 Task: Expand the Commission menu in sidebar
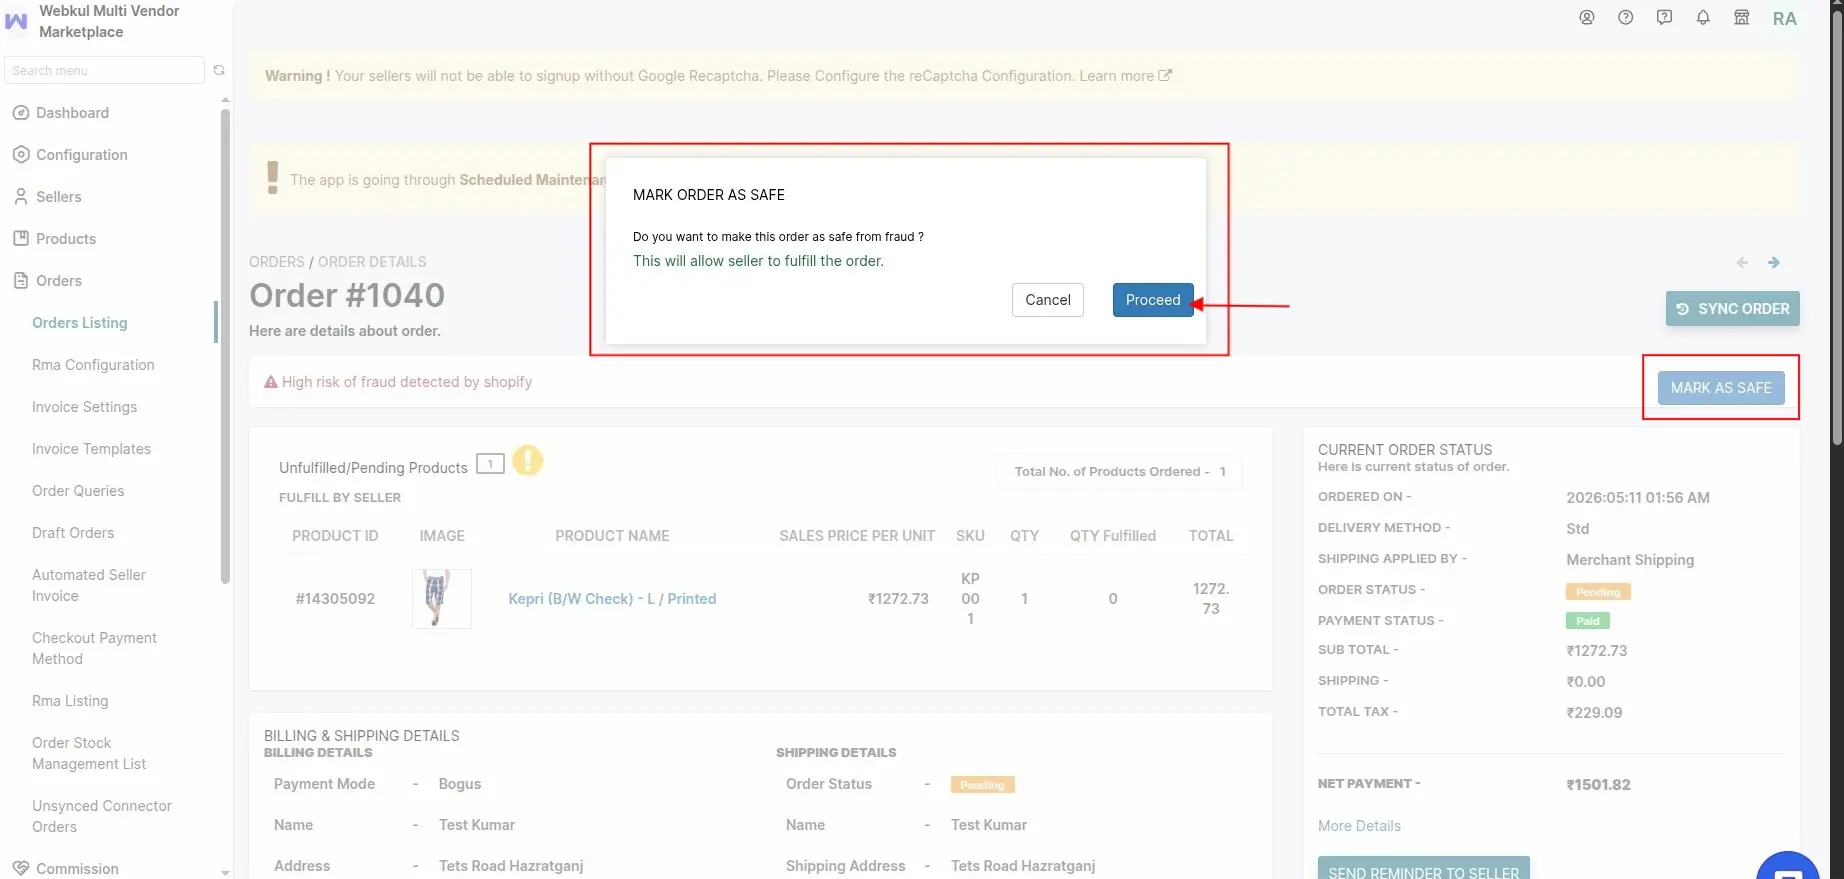pyautogui.click(x=77, y=868)
